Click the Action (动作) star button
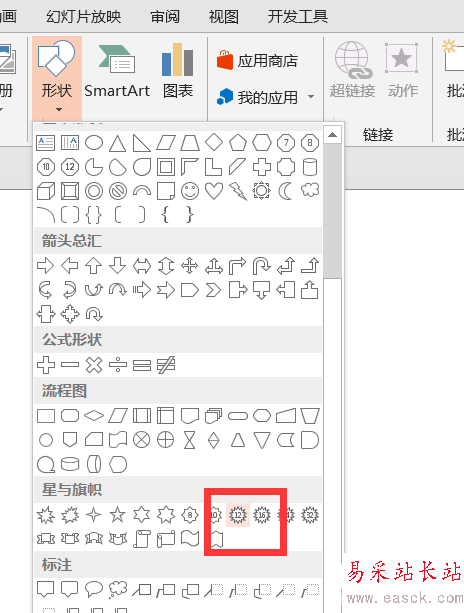464x613 pixels. pos(403,70)
